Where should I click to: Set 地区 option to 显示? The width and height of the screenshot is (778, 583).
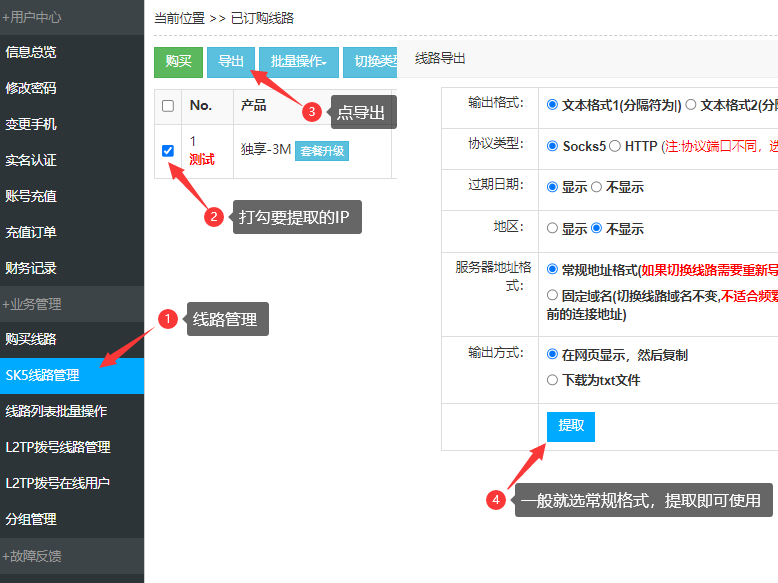tap(553, 228)
